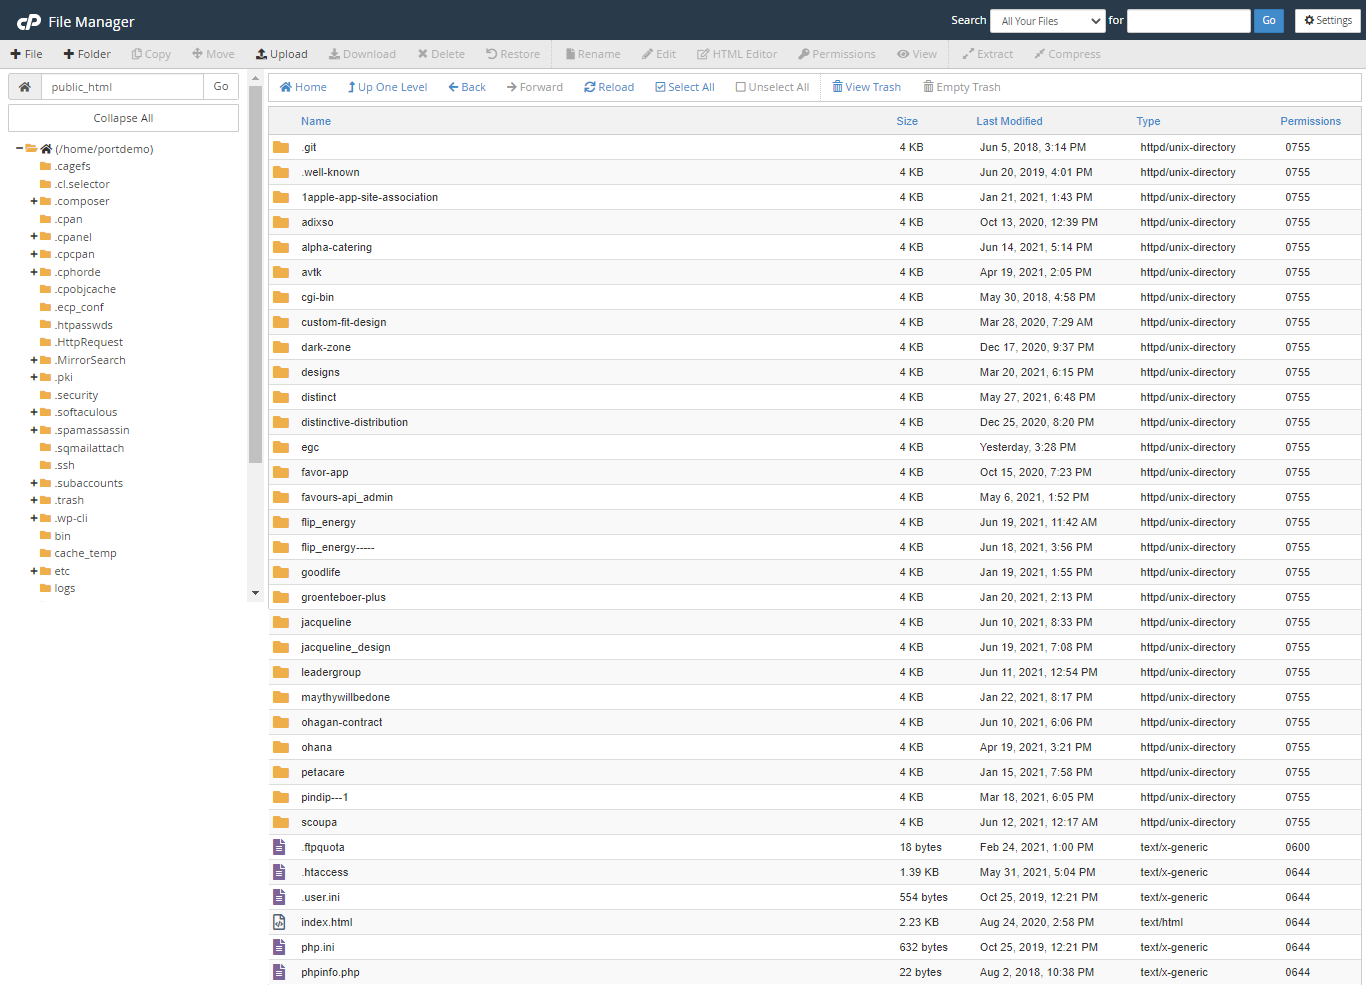Expand the .softaculous tree node
The height and width of the screenshot is (985, 1366).
34,413
